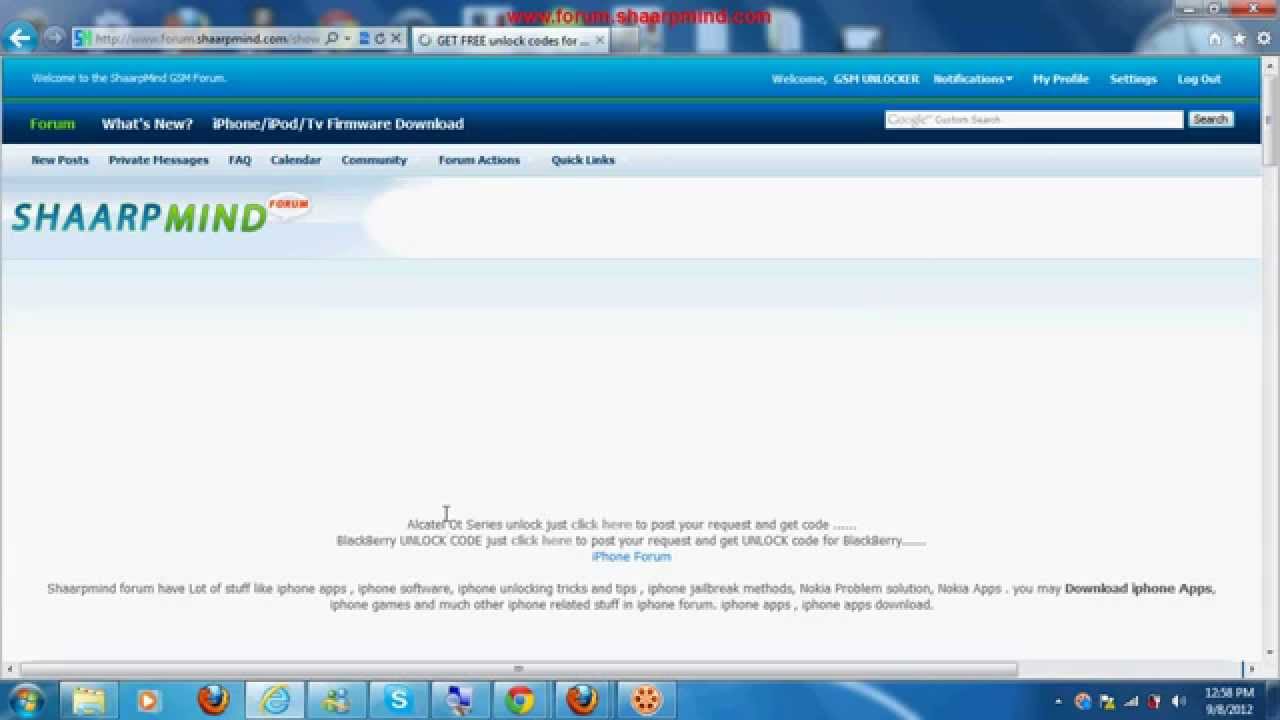This screenshot has width=1280, height=720.
Task: Select the Forum navigation tab
Action: pos(52,124)
